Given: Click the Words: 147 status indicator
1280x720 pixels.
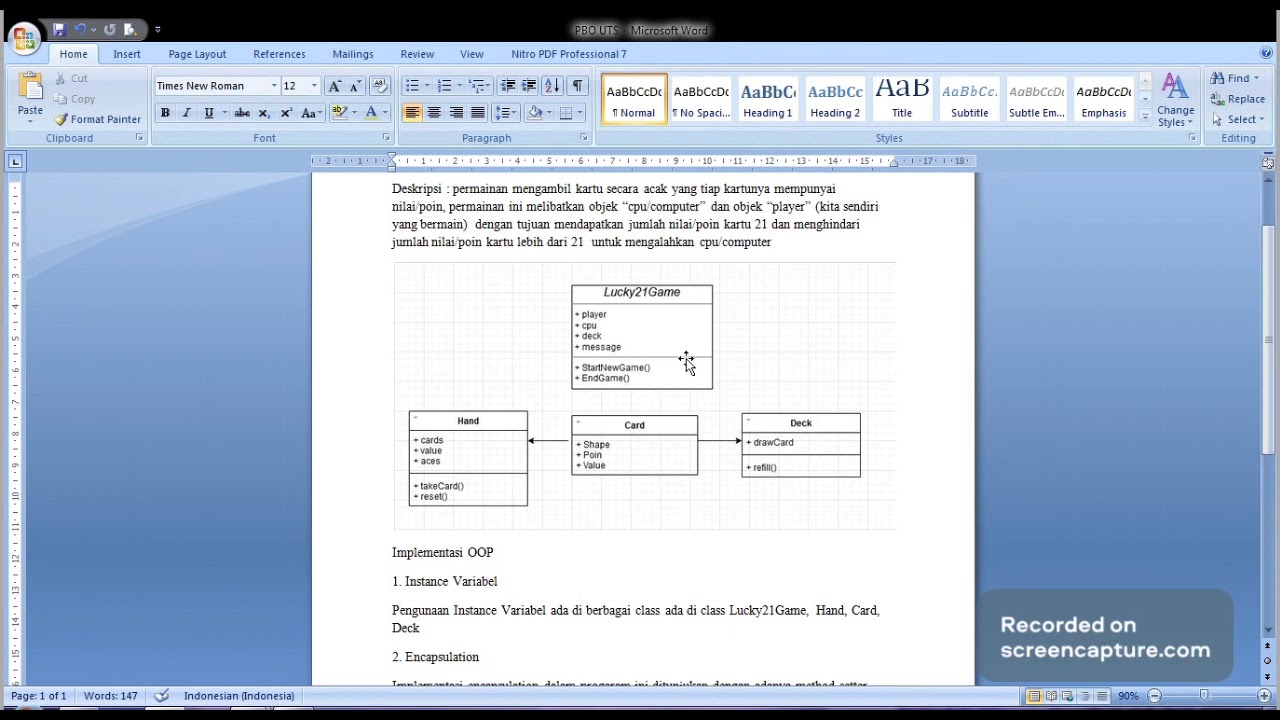Looking at the screenshot, I should pyautogui.click(x=111, y=696).
